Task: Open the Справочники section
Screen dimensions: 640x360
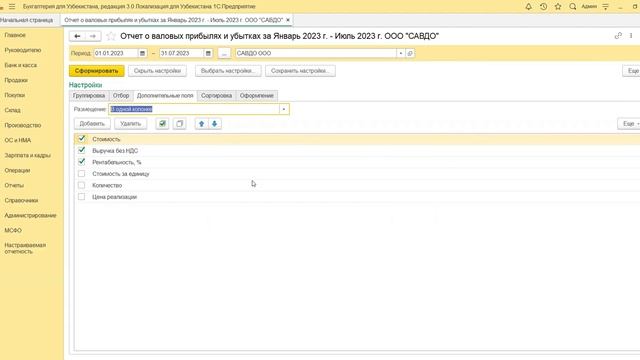Action: point(21,200)
